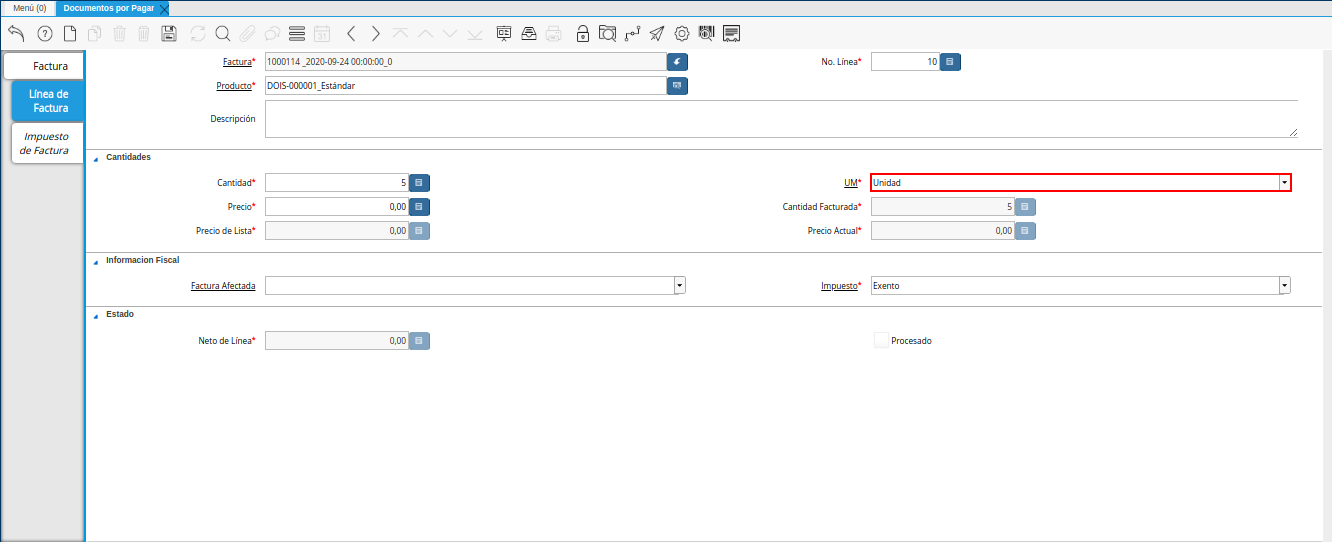Screen dimensions: 1332x542
Task: Click the underlined Producto label link
Action: pyautogui.click(x=234, y=86)
